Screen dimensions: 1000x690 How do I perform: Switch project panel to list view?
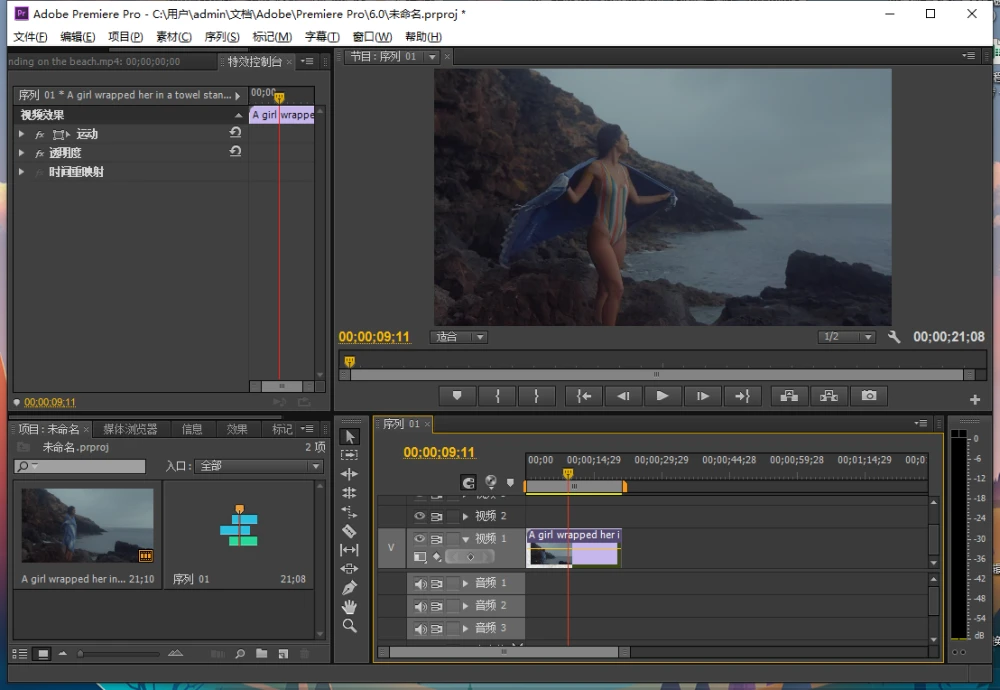tap(20, 654)
